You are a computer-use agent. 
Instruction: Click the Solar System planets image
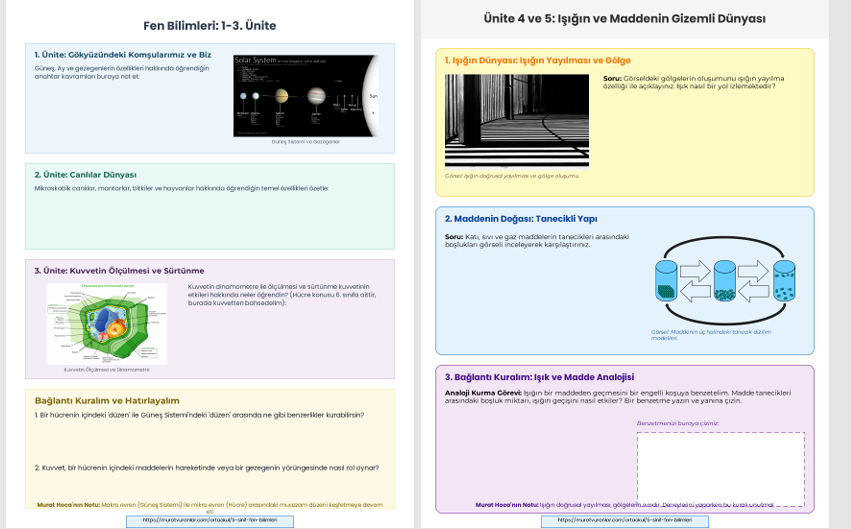point(305,95)
